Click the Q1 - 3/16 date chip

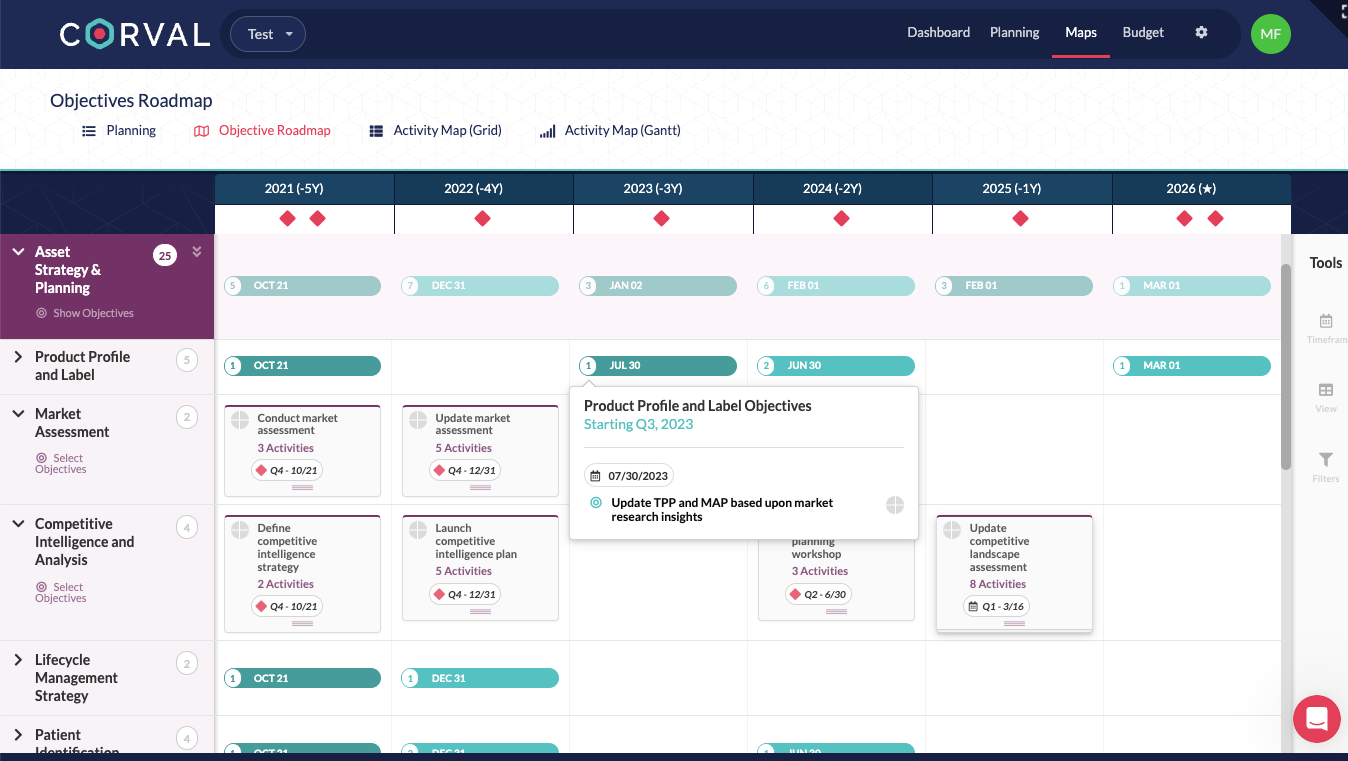(997, 606)
